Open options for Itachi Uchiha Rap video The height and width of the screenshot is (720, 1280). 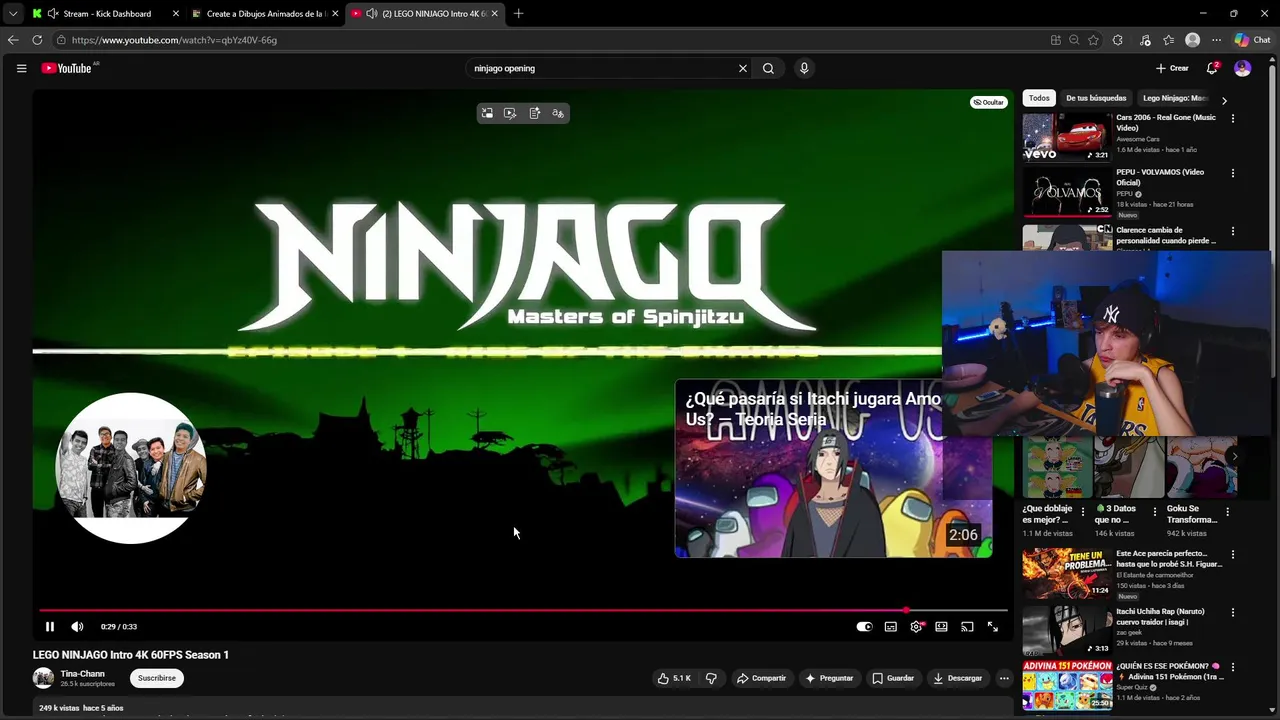pyautogui.click(x=1232, y=612)
